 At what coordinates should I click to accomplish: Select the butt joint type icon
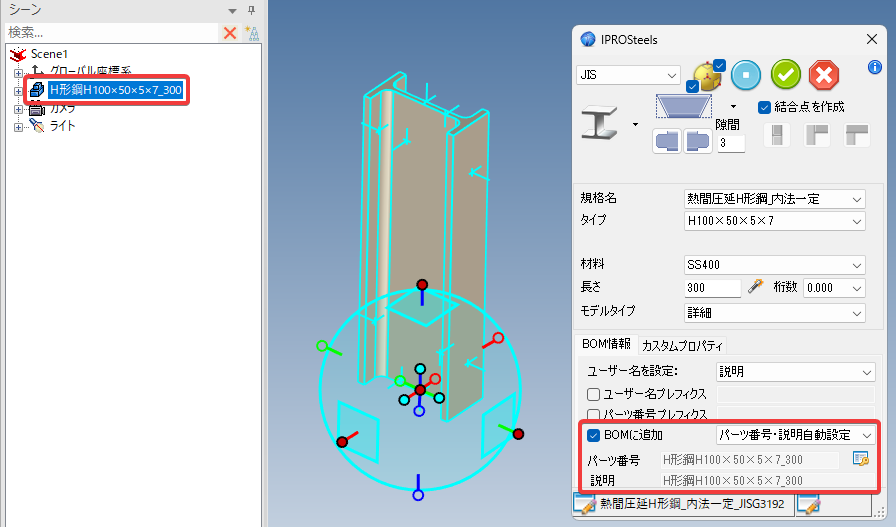[x=777, y=135]
